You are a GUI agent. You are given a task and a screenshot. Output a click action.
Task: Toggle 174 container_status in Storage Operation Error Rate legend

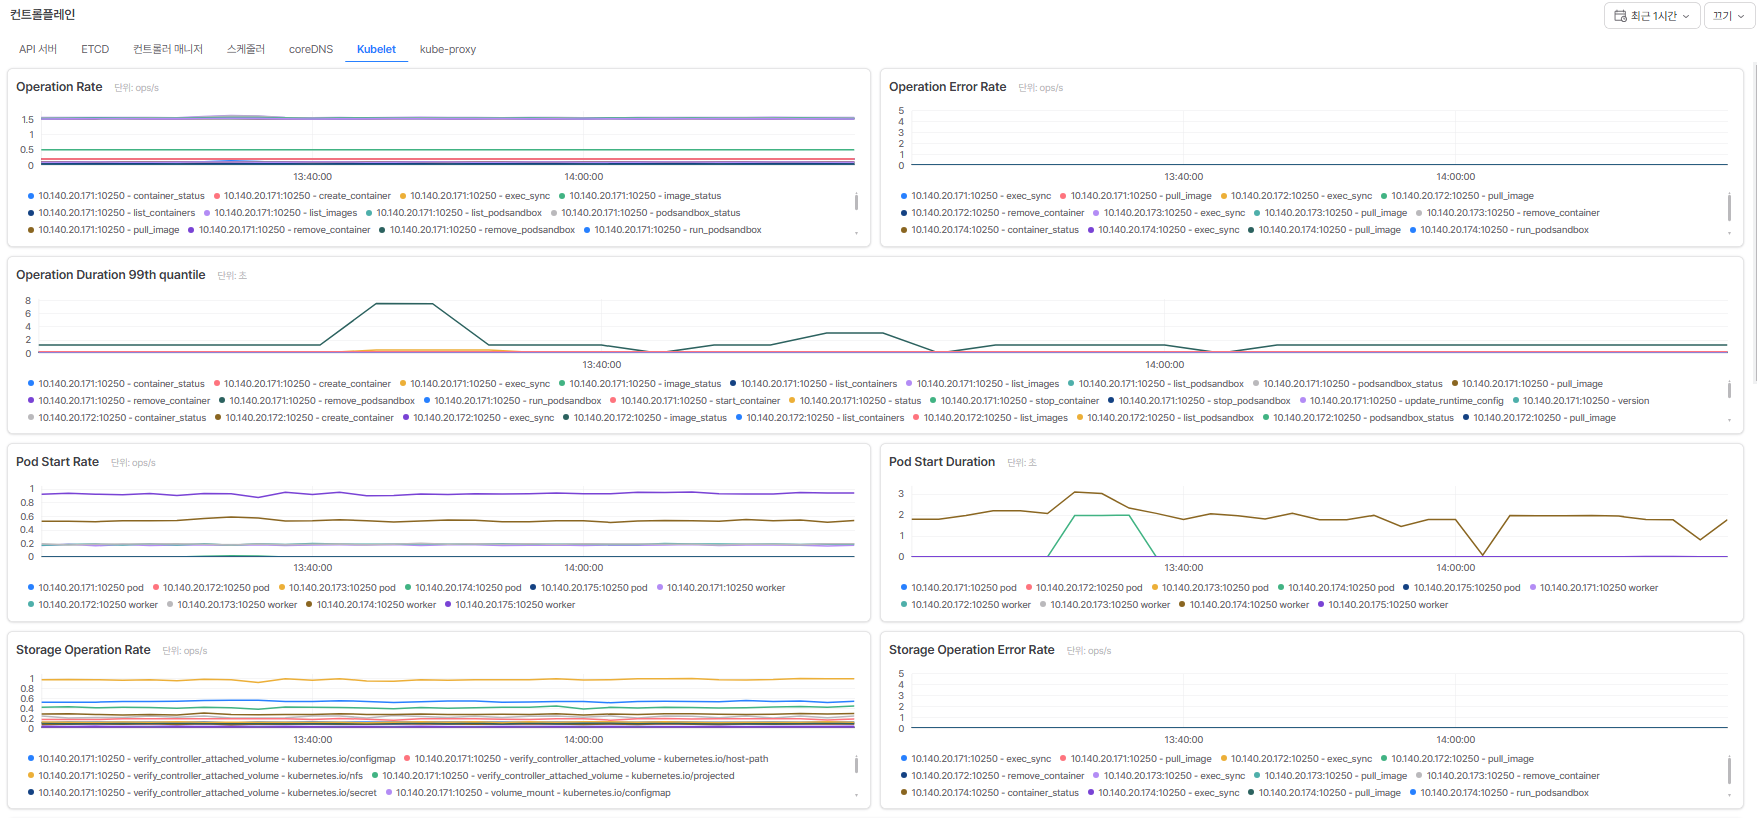click(x=990, y=793)
